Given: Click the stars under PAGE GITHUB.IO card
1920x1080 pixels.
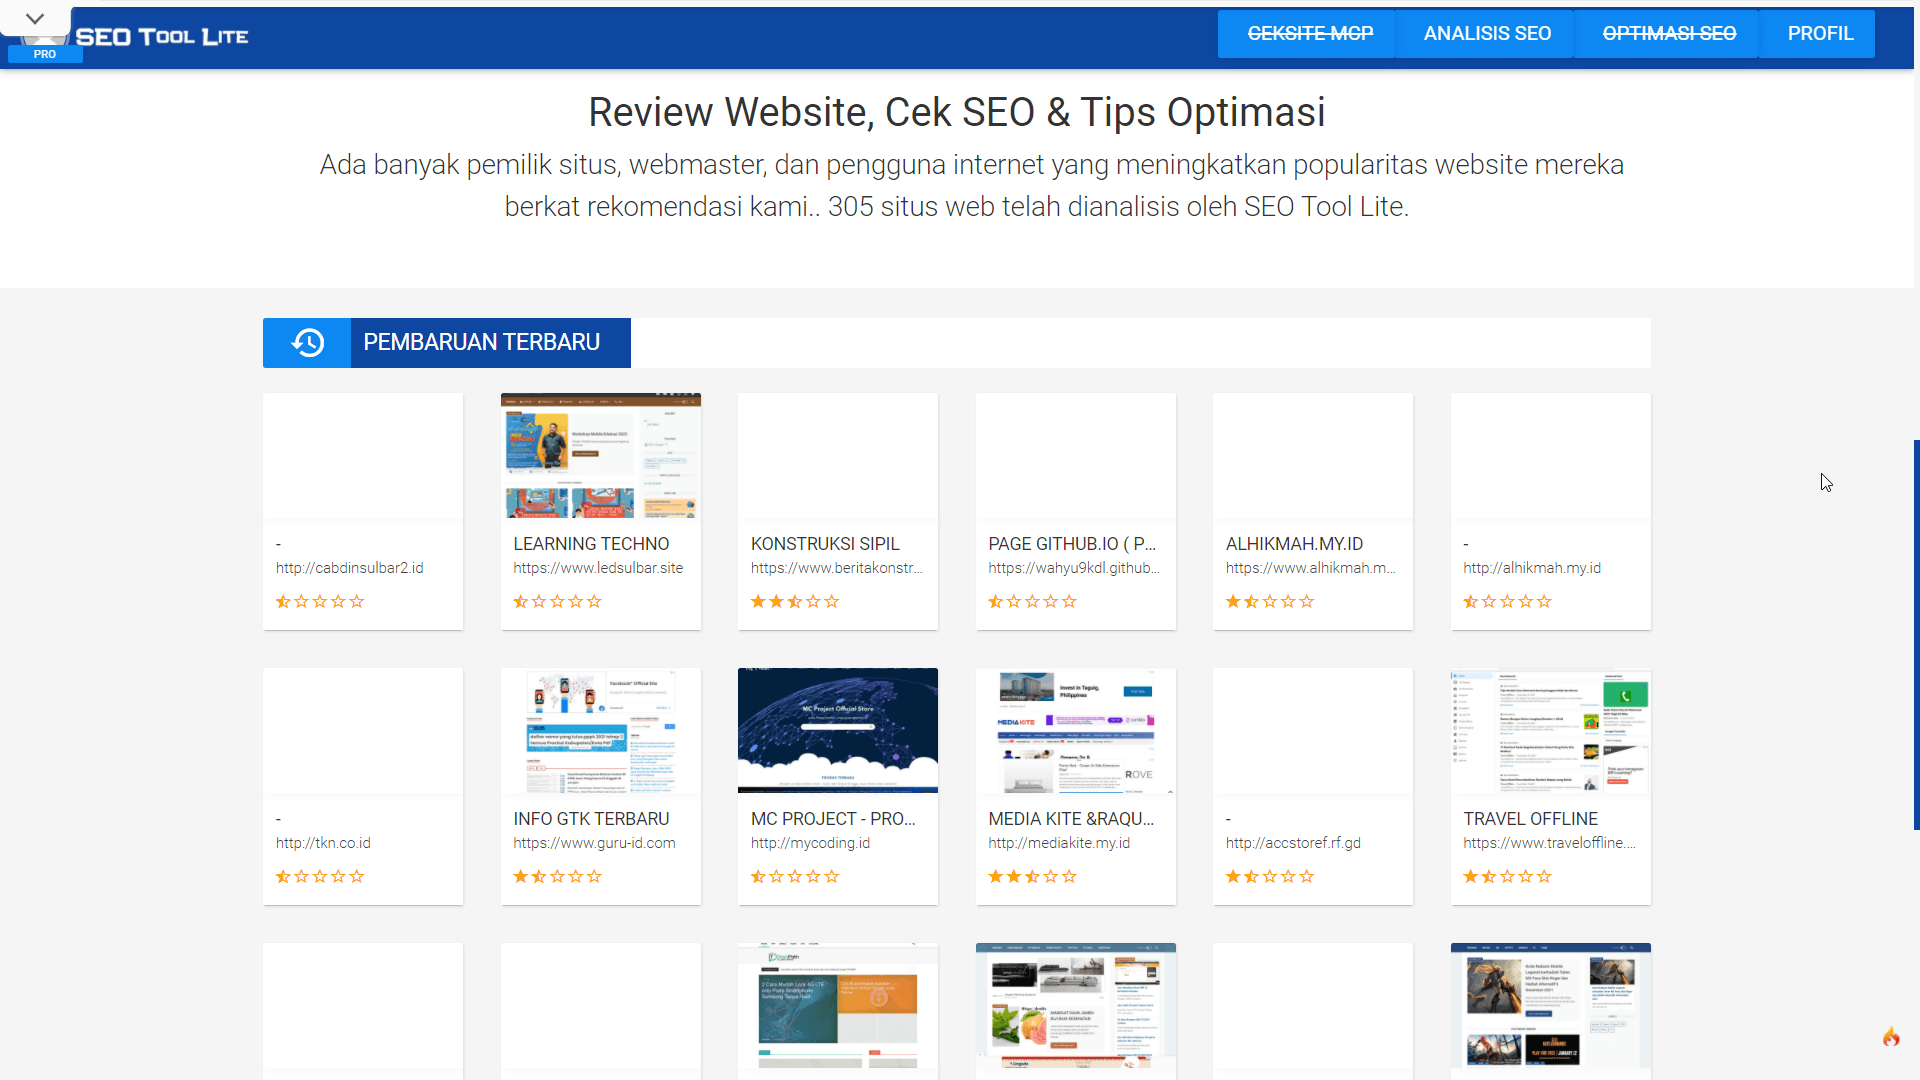Looking at the screenshot, I should tap(1032, 602).
